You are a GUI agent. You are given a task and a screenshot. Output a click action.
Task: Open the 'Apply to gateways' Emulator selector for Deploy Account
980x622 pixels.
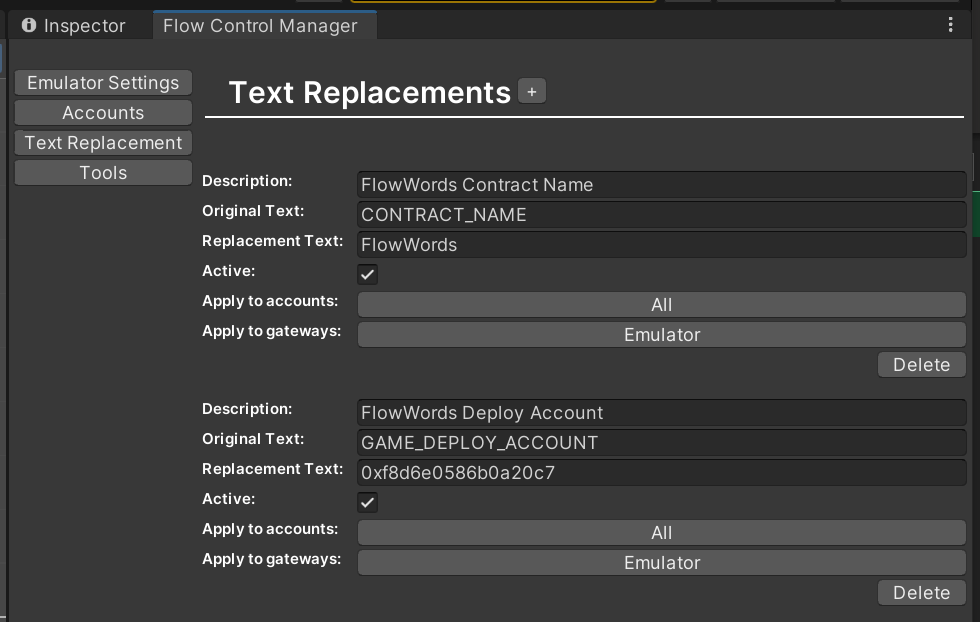[662, 562]
